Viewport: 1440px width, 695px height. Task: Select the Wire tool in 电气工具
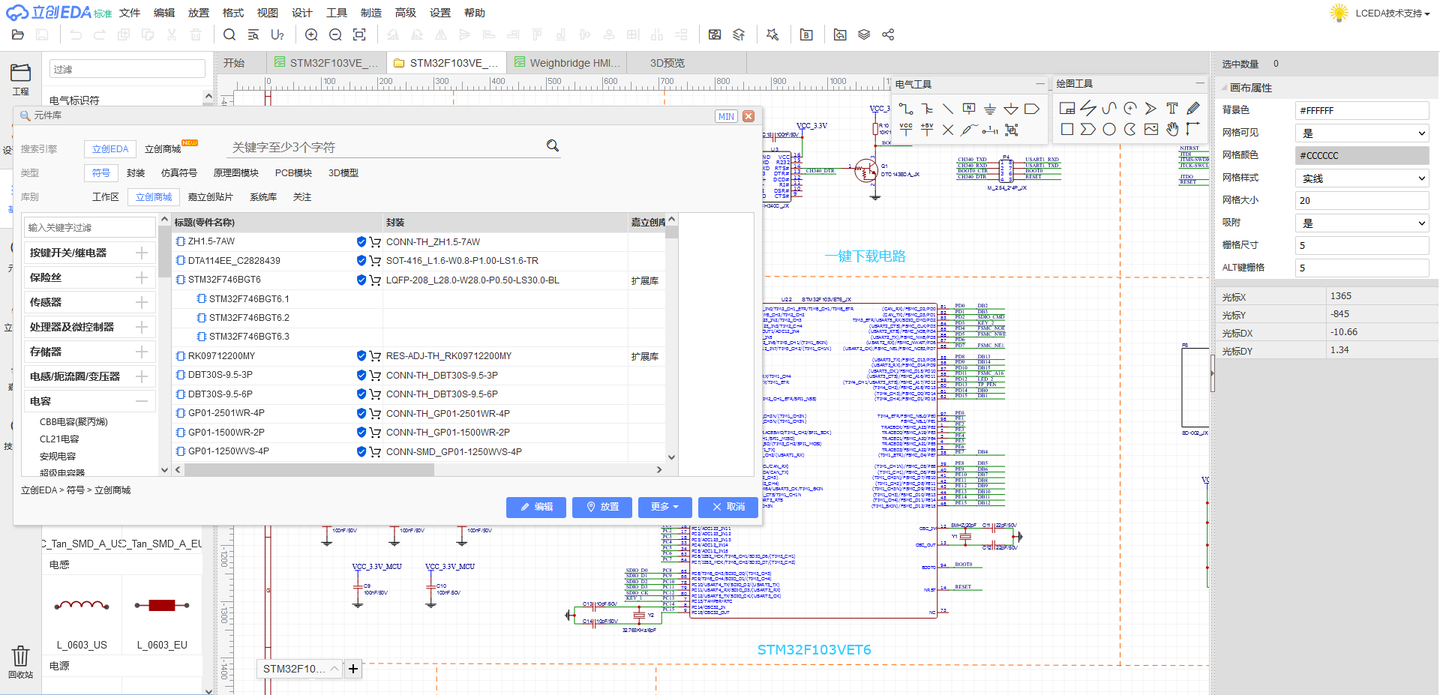(906, 108)
